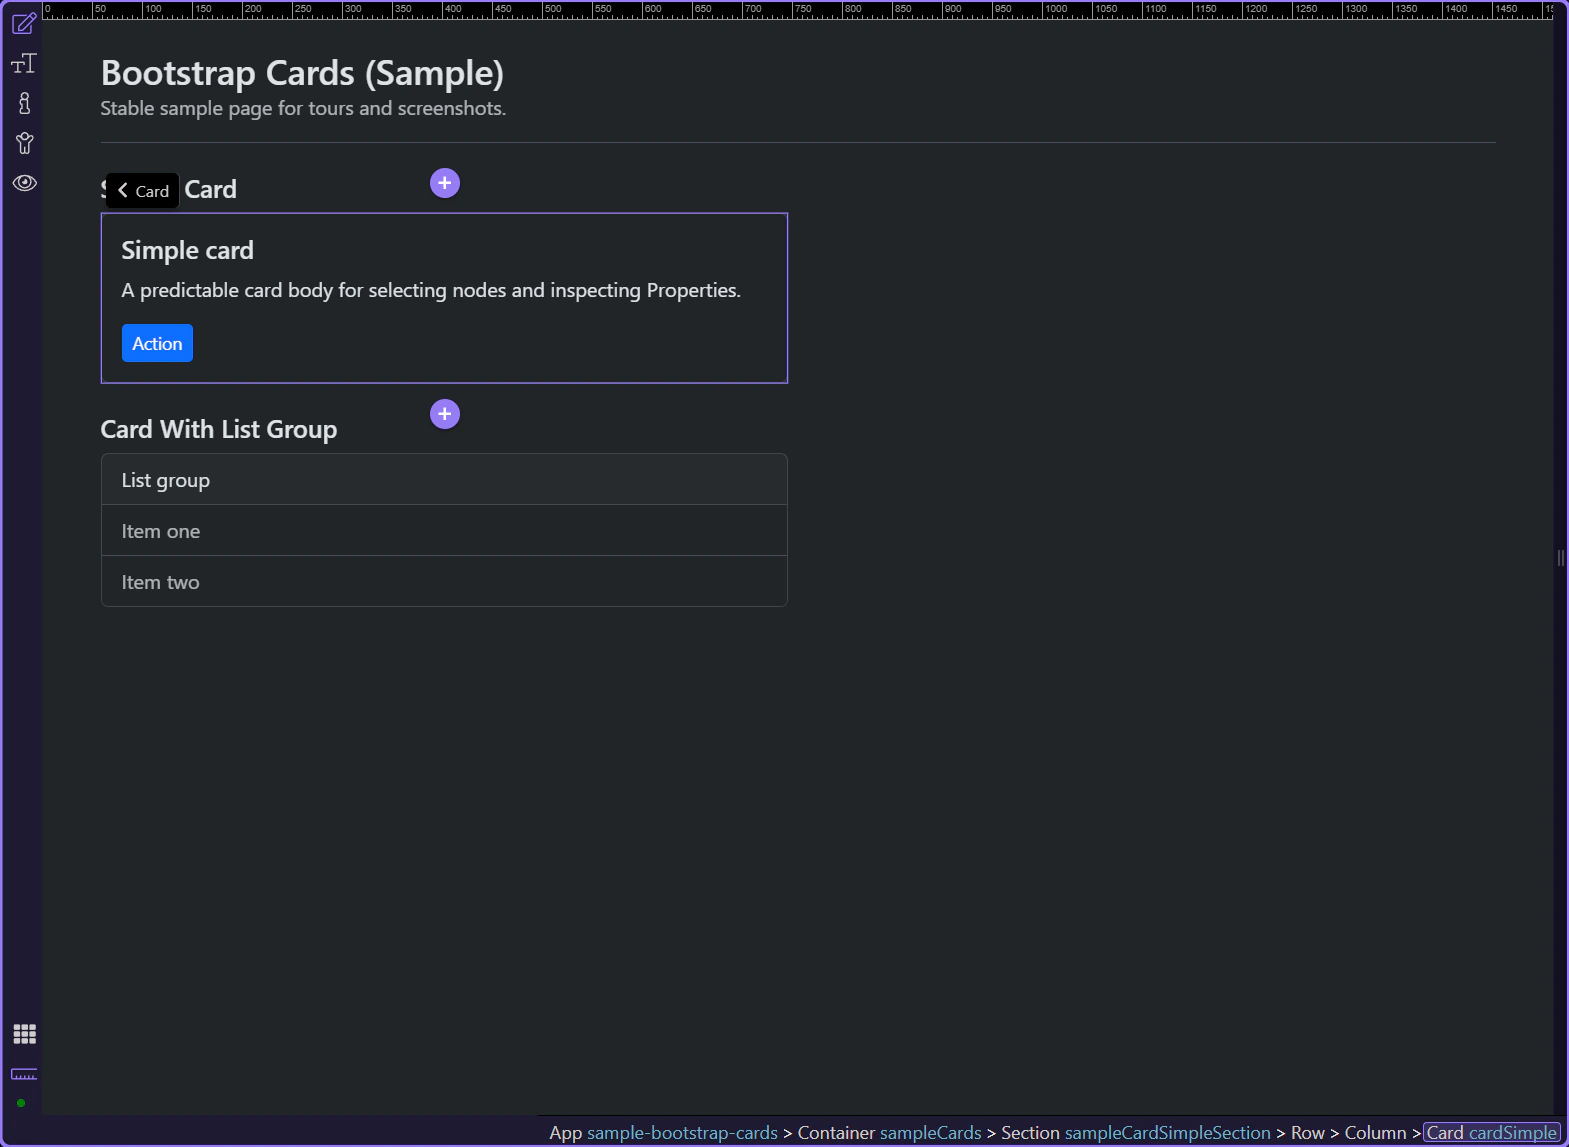Activate the text size tool icon
The height and width of the screenshot is (1147, 1569).
(24, 64)
